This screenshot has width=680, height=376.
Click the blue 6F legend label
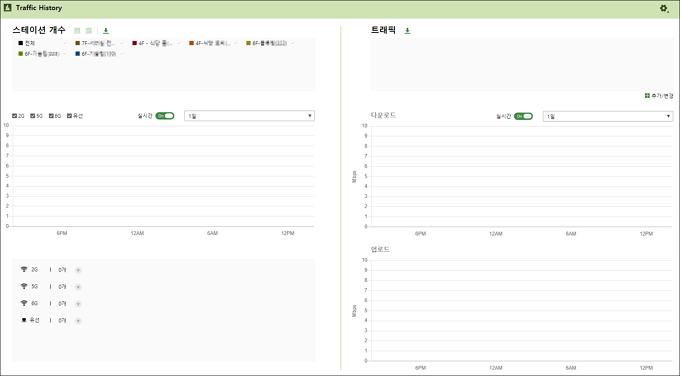tap(98, 54)
